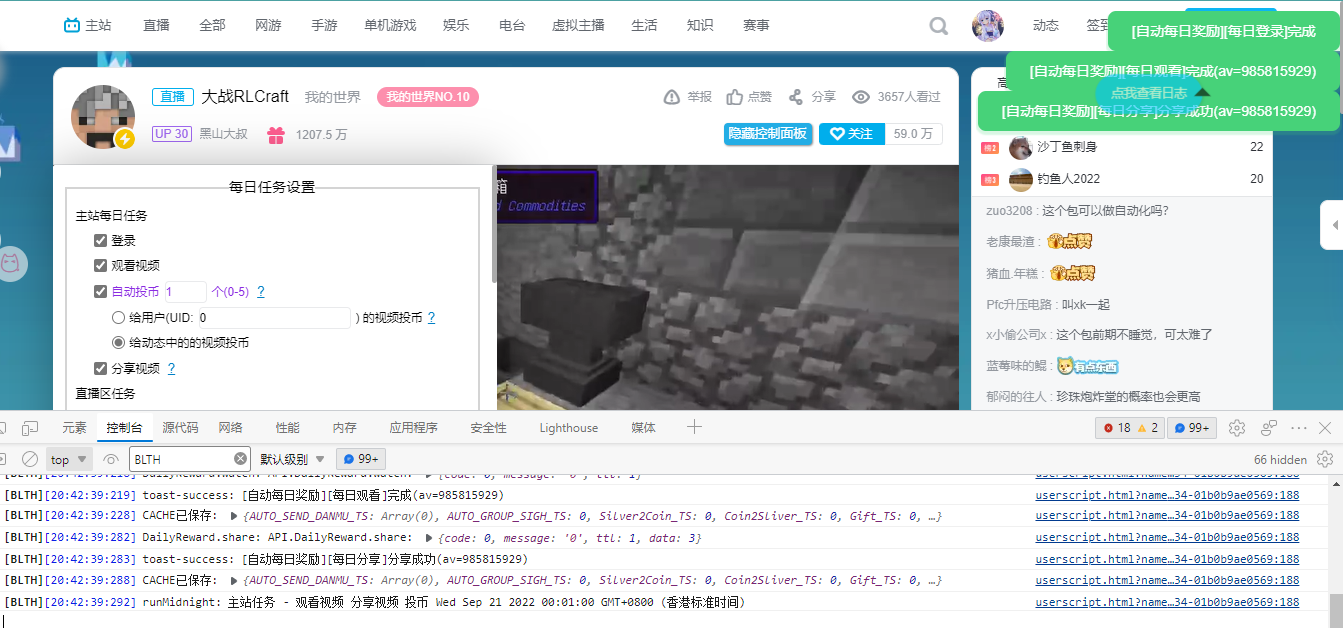Click the 隐藏控制面板 button
This screenshot has width=1343, height=628.
coord(767,133)
